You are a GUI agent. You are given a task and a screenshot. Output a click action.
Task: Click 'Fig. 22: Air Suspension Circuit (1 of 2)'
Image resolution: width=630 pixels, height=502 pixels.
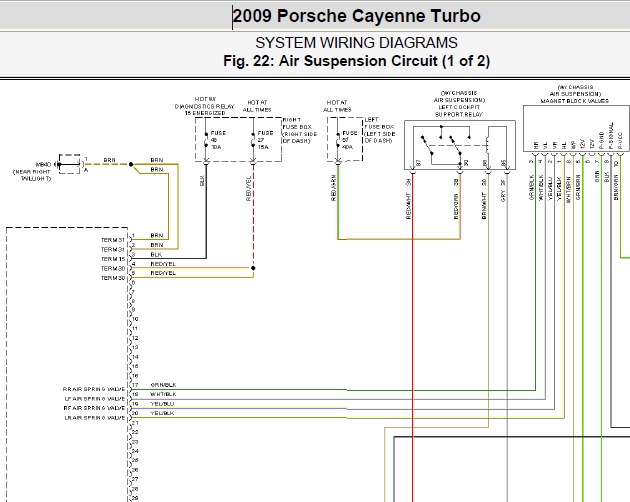point(356,61)
